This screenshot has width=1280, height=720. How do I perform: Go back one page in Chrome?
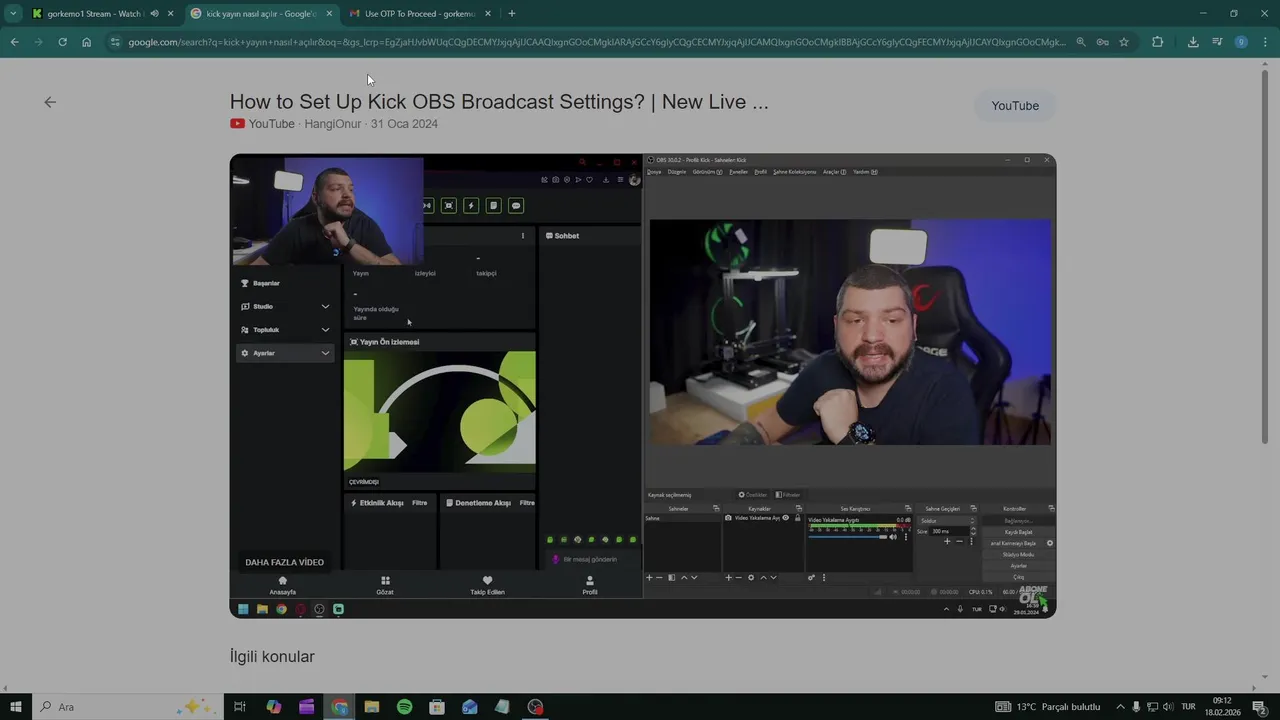[15, 42]
